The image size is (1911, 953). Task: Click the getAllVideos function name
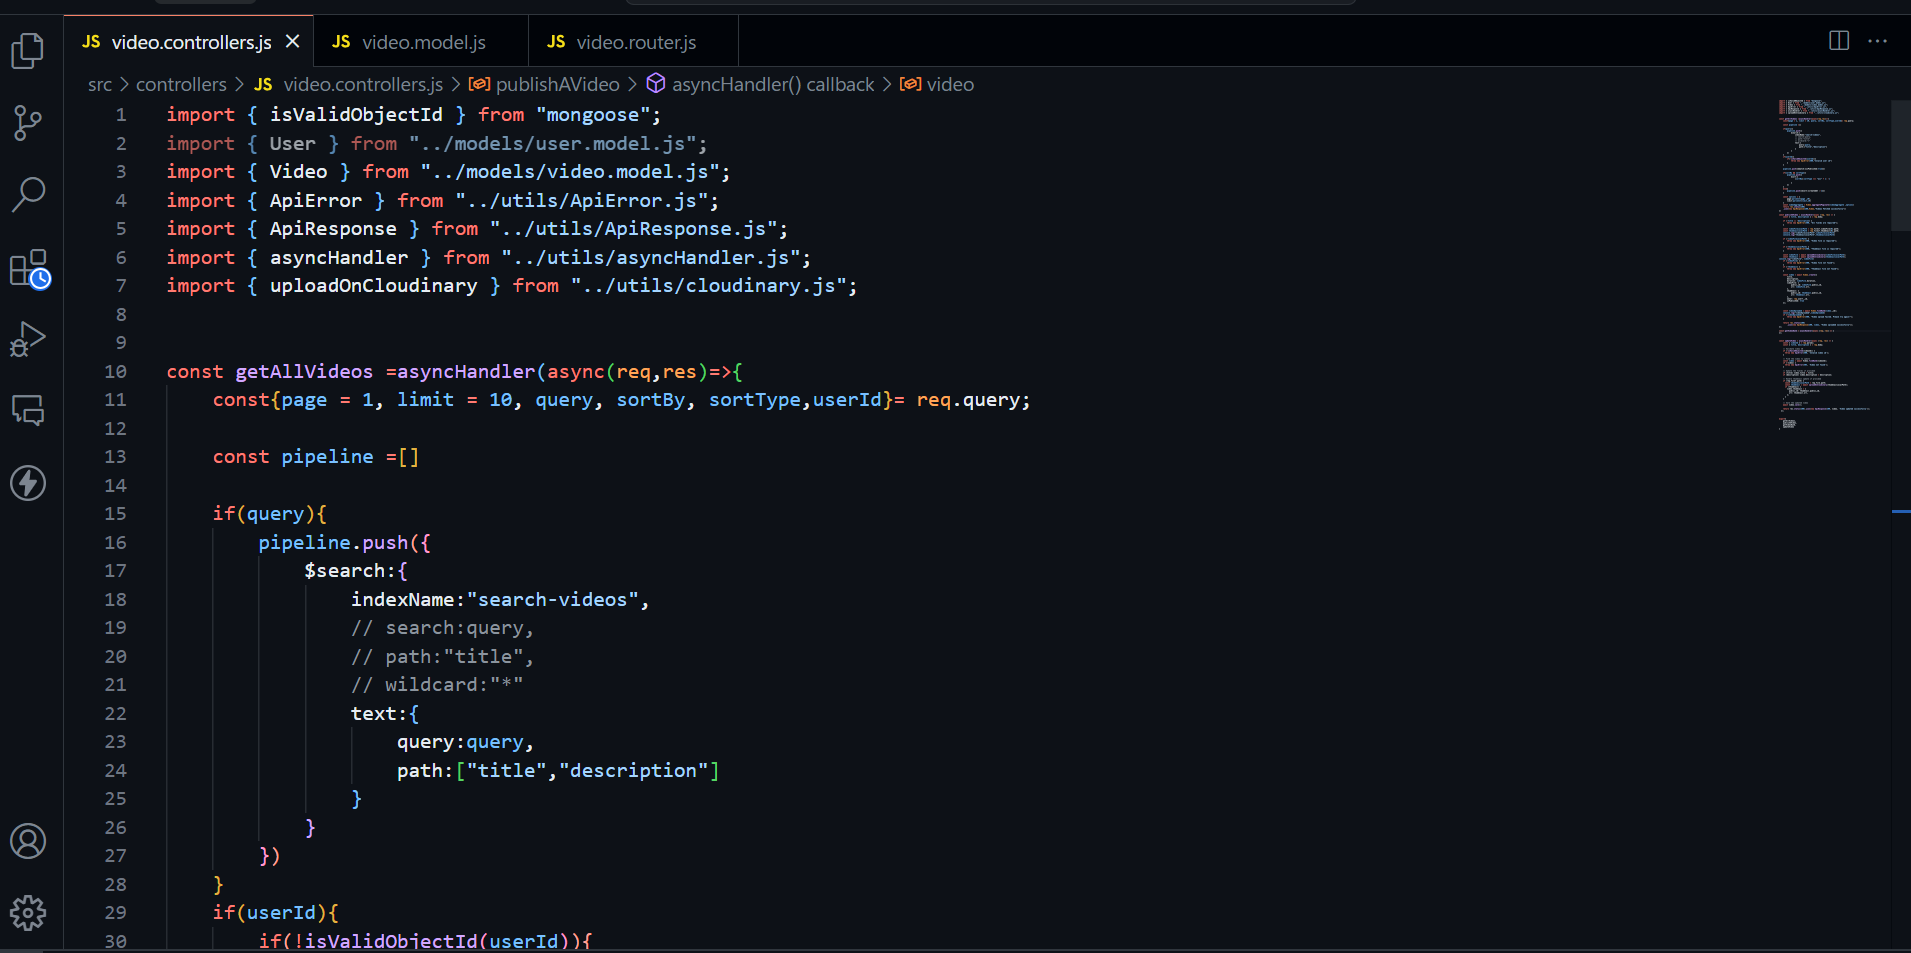tap(304, 372)
